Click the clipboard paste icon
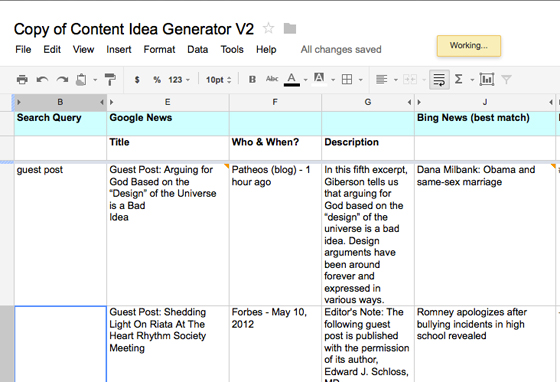 (81, 79)
